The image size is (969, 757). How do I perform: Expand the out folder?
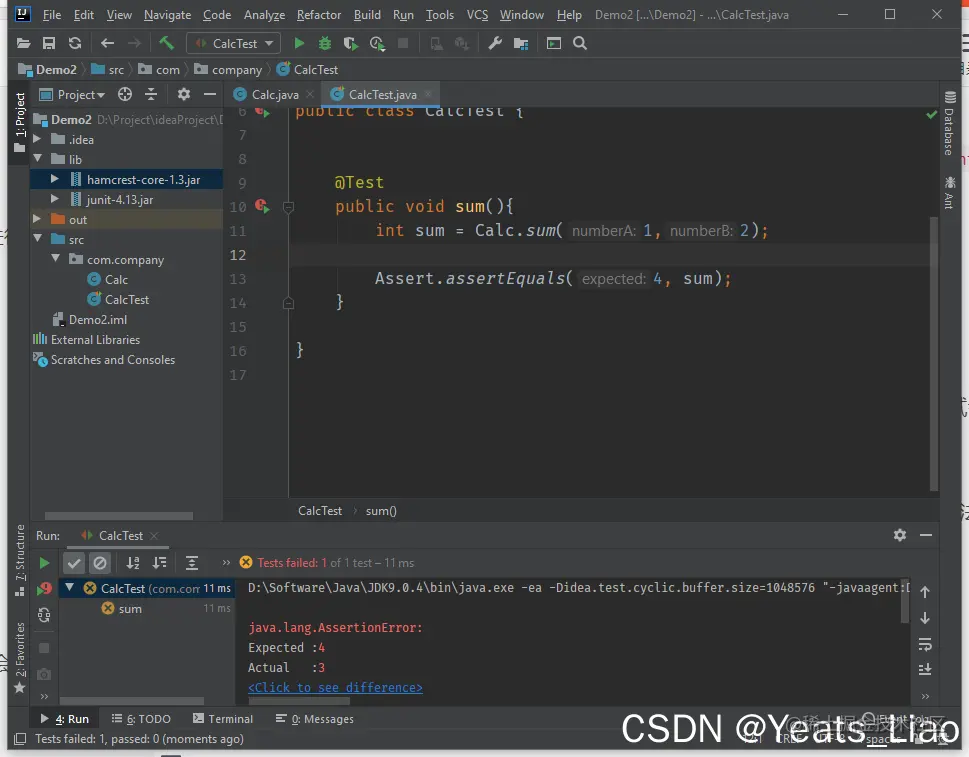37,219
